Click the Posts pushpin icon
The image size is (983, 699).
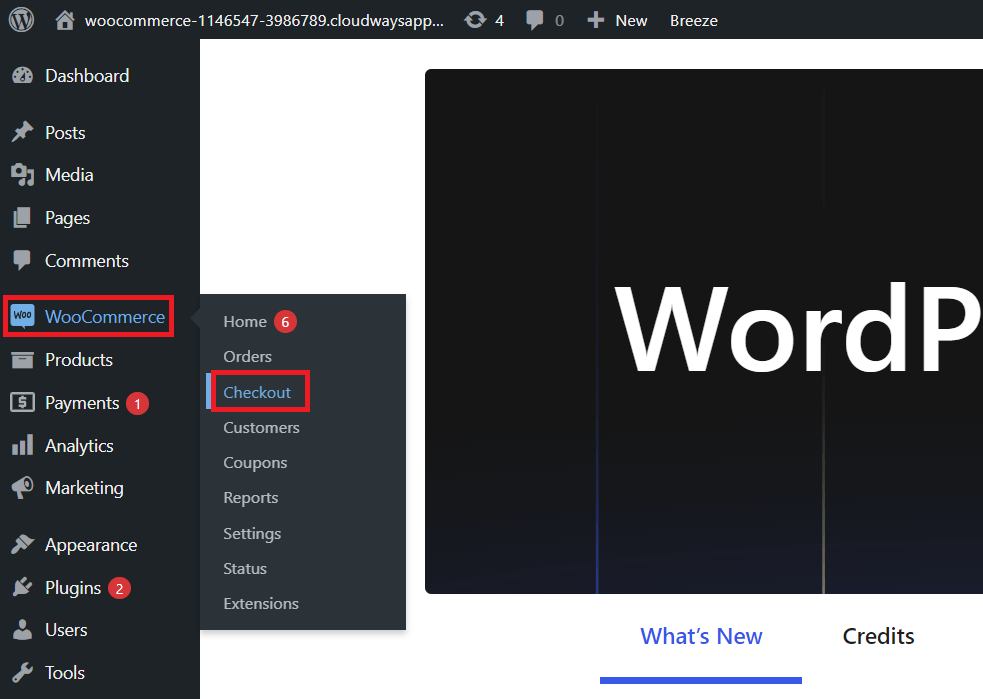tap(22, 131)
